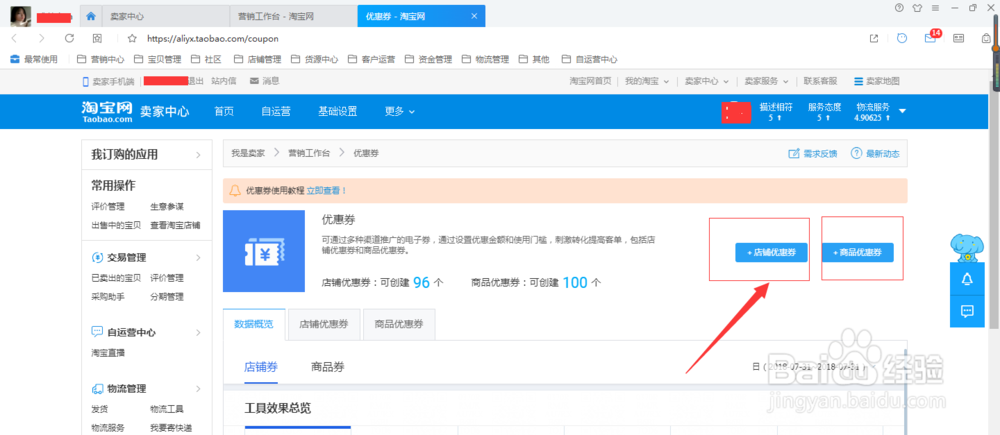This screenshot has height=435, width=1000.
Task: Click the 卖家手机端 phone icon
Action: pos(85,81)
